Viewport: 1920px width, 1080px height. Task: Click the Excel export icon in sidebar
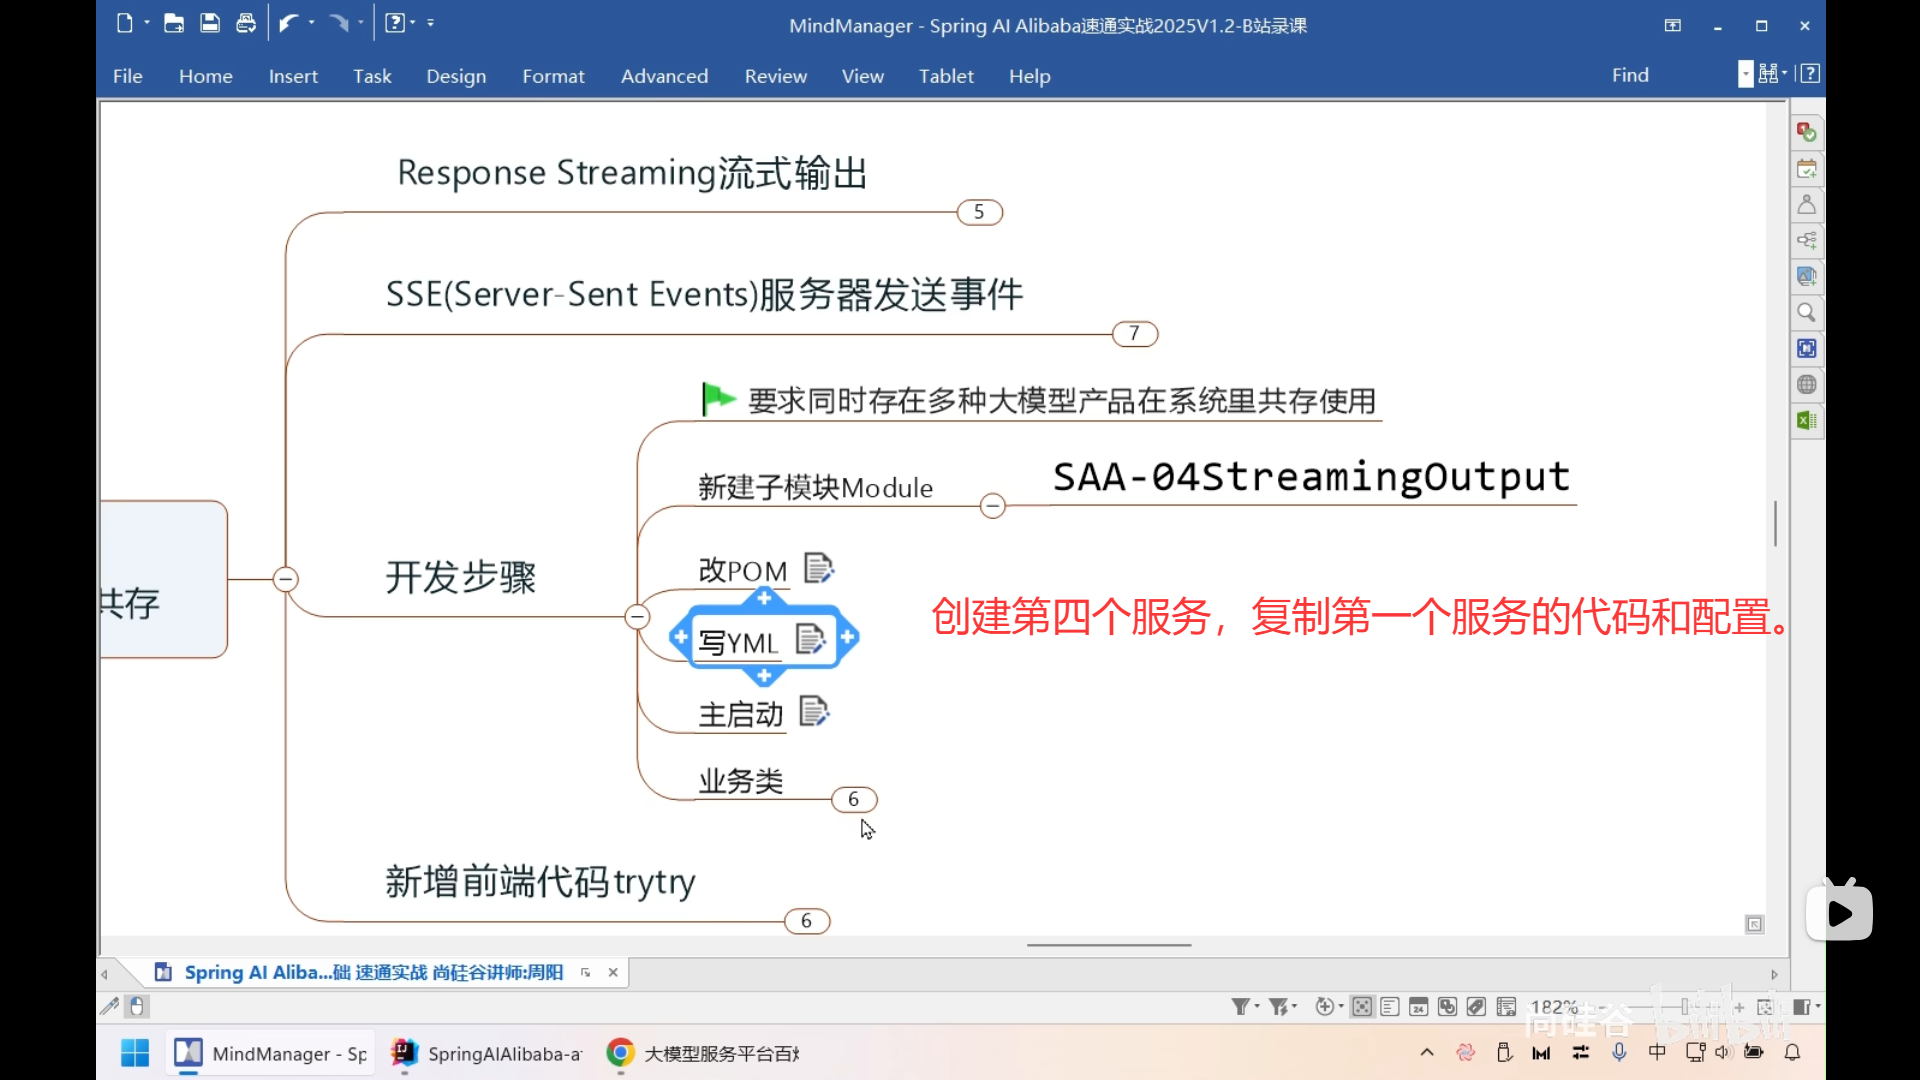tap(1806, 420)
